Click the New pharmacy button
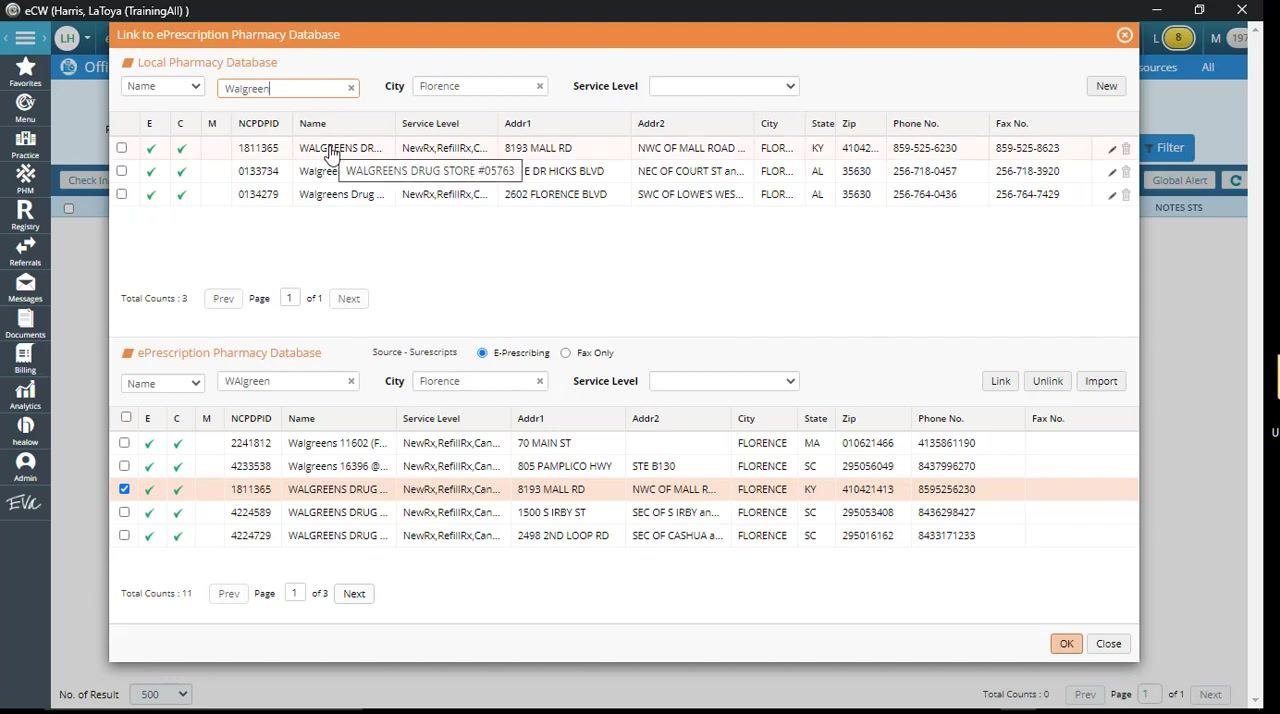The image size is (1280, 714). coord(1106,86)
